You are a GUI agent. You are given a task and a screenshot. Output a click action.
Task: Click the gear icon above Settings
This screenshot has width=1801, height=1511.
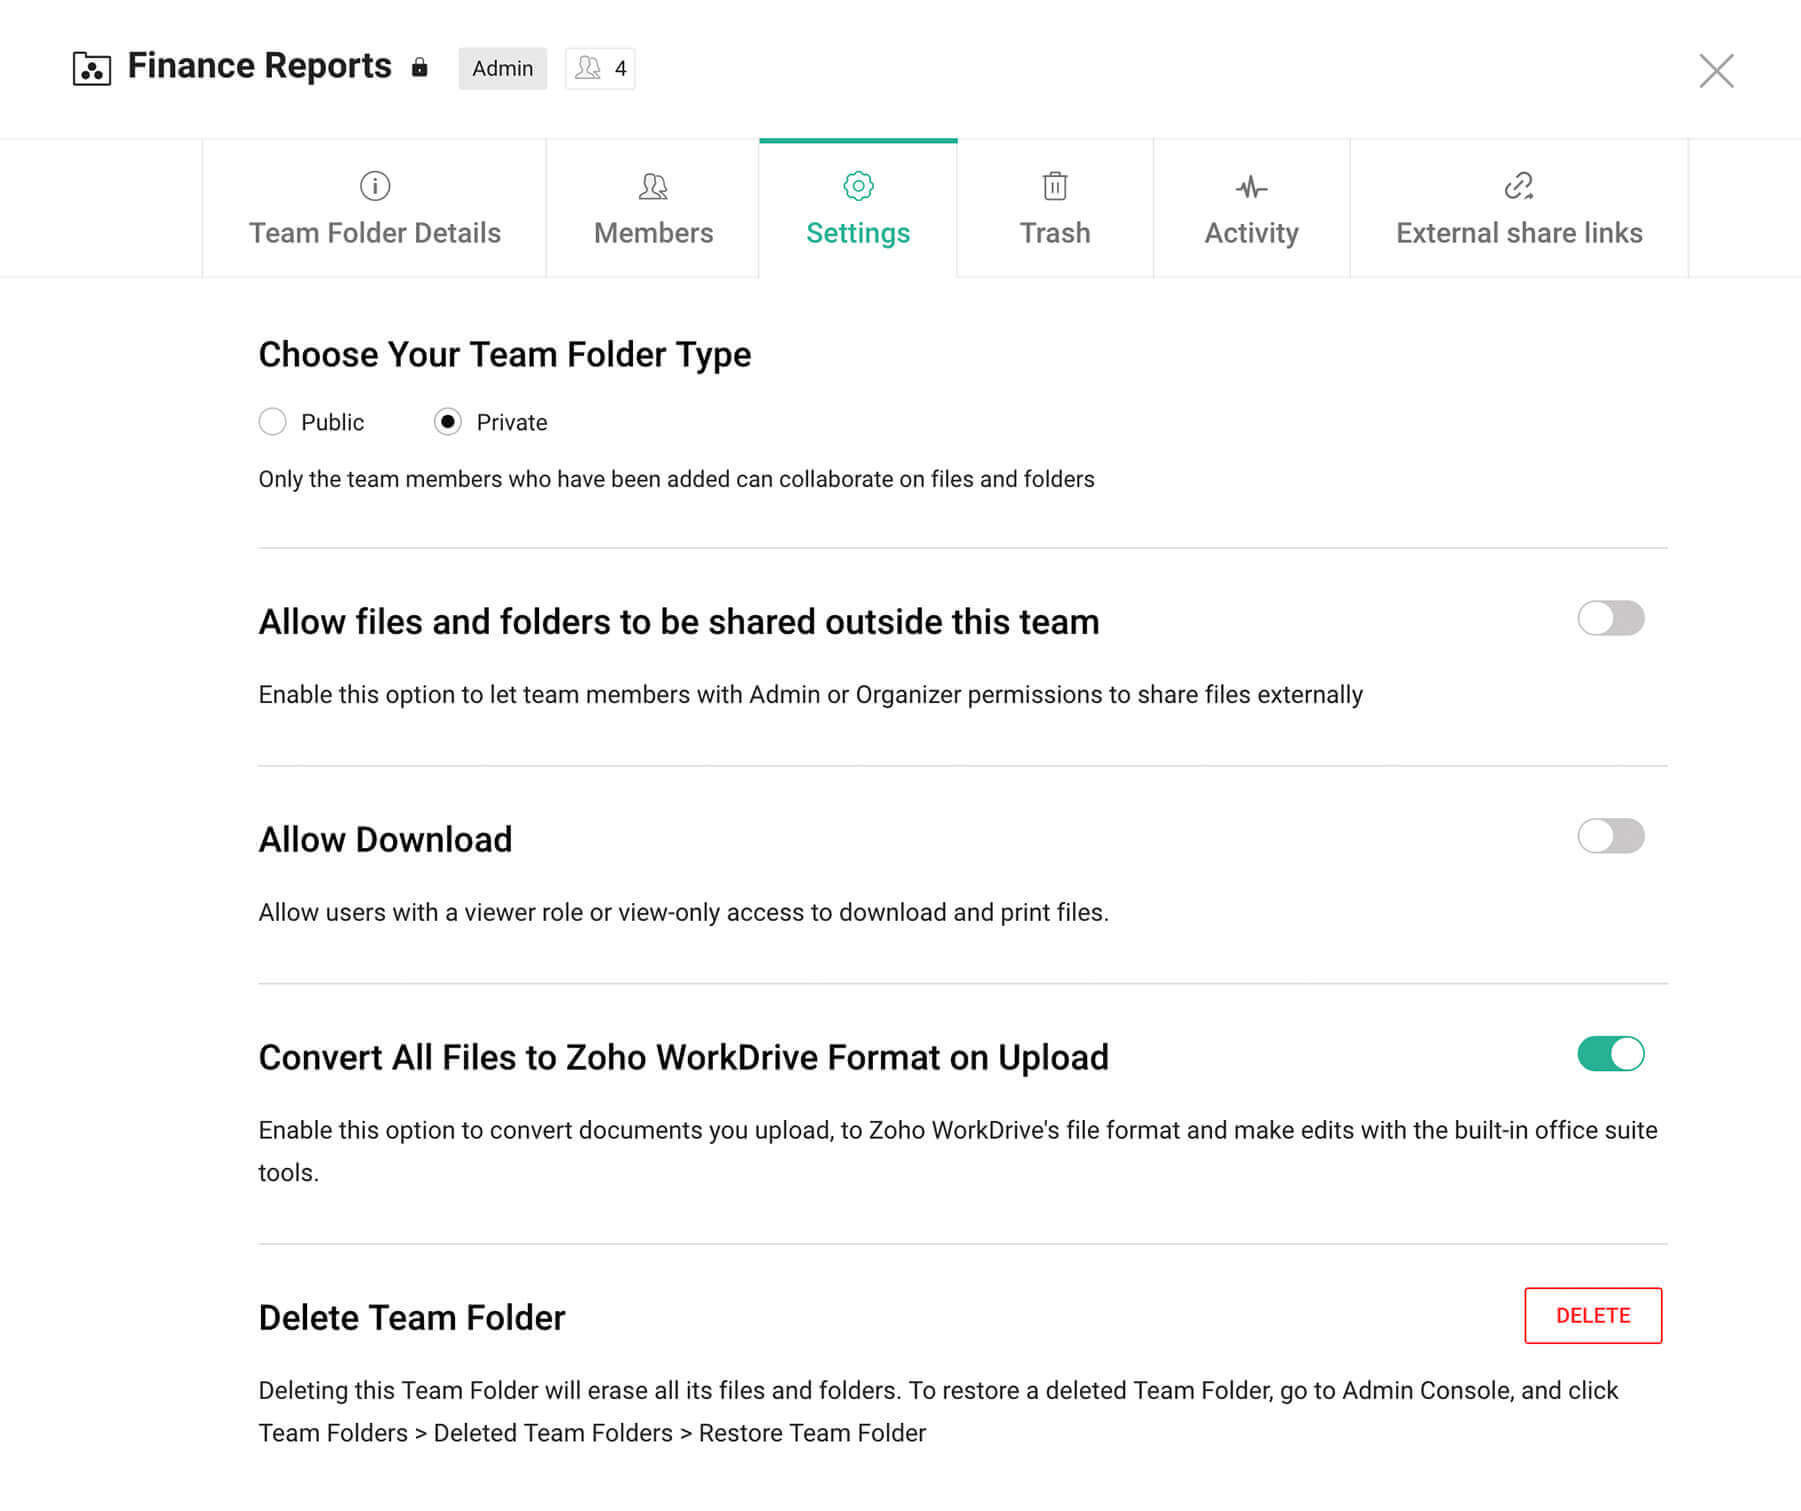point(858,186)
